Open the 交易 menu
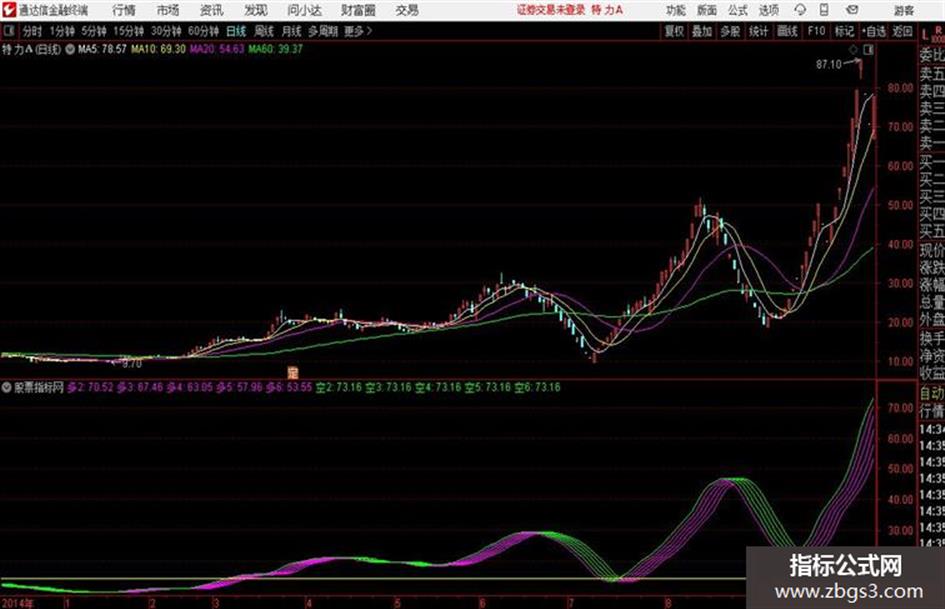Viewport: 945px width, 609px height. pyautogui.click(x=407, y=10)
